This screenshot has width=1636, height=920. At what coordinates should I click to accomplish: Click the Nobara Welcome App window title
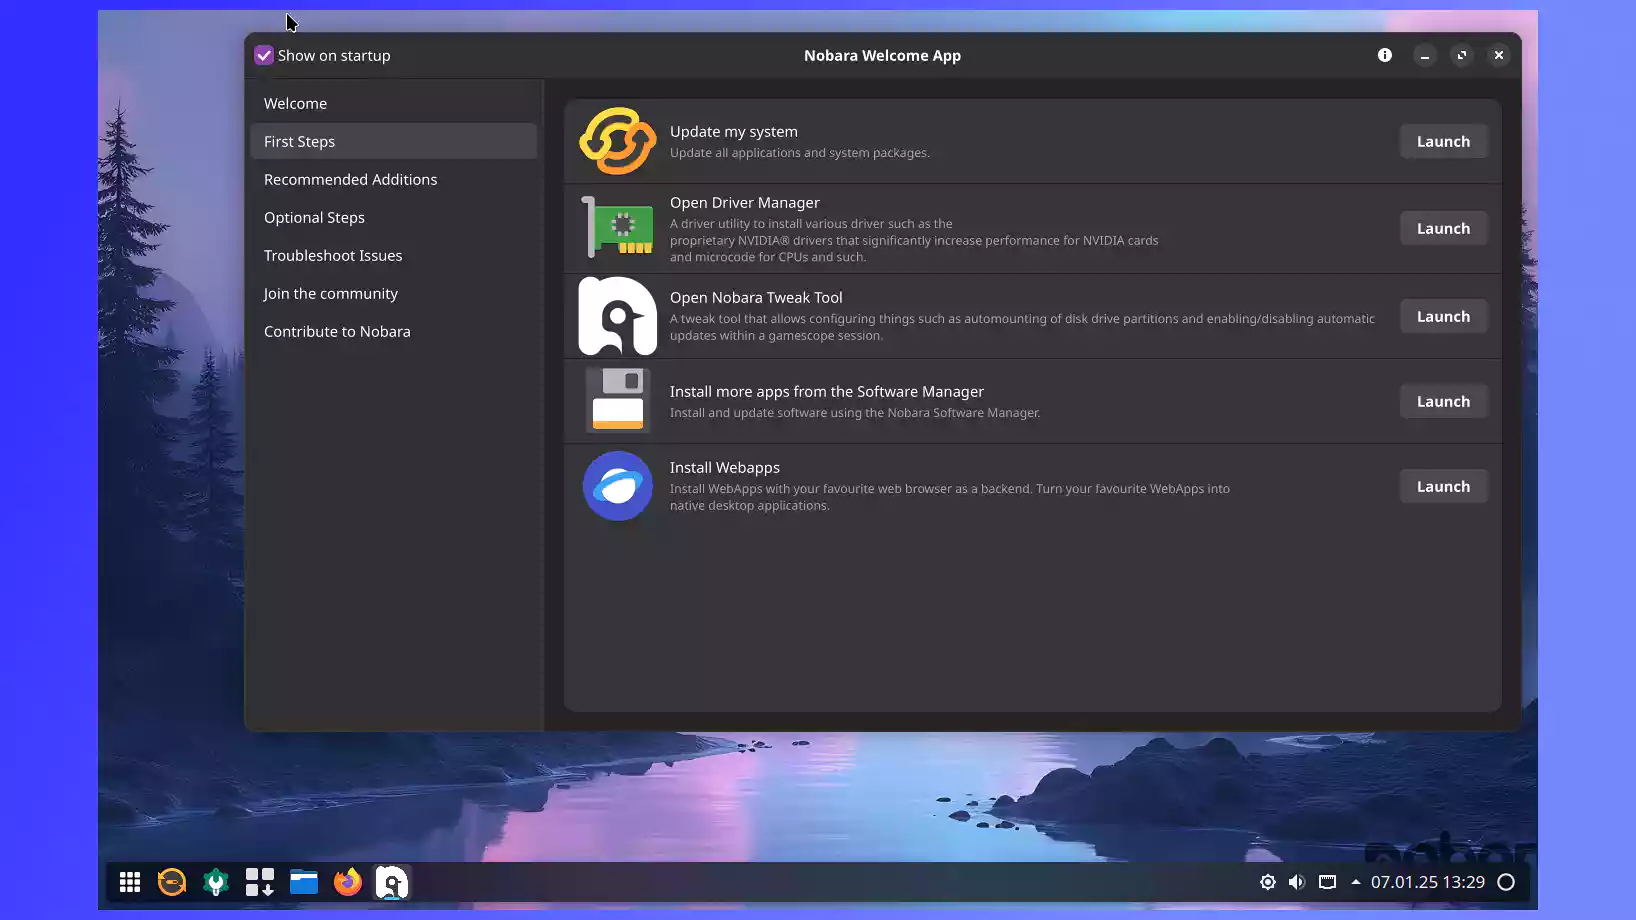(882, 56)
